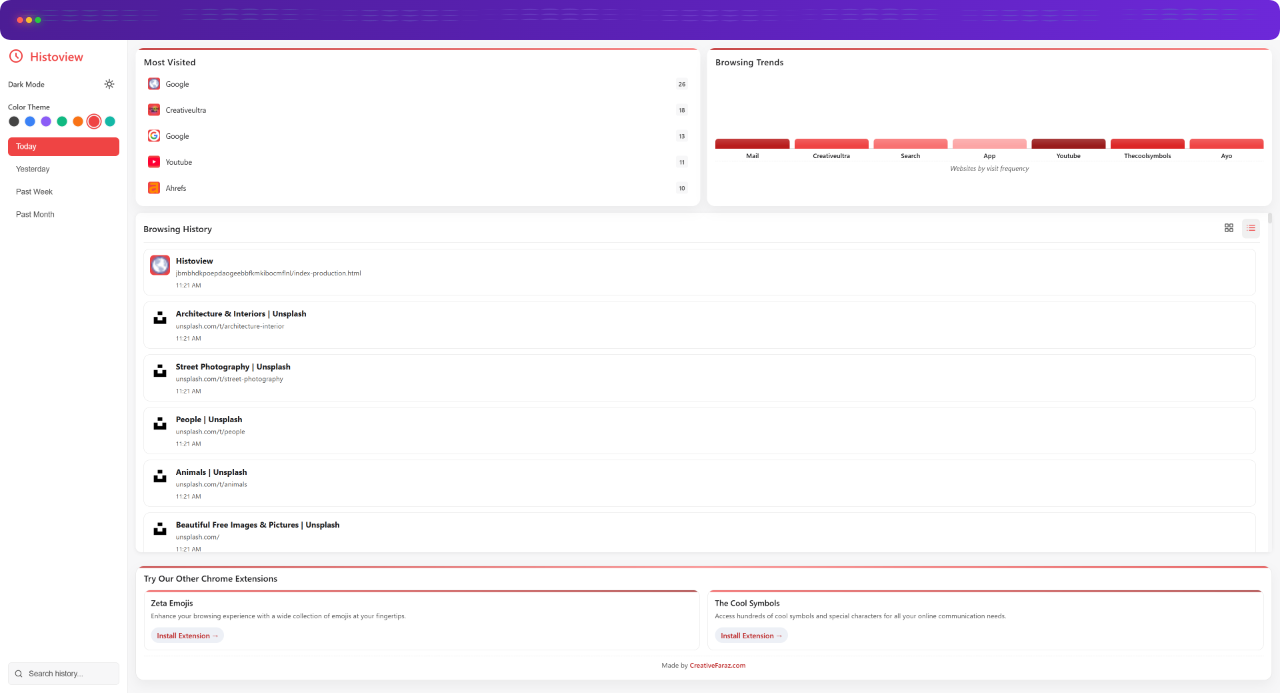Select the red color theme
Viewport: 1280px width, 693px height.
tap(94, 121)
